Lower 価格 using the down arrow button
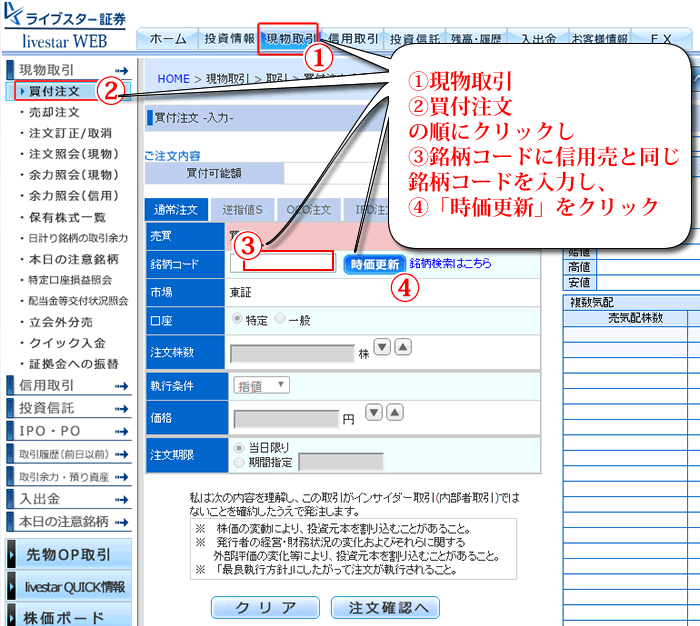 click(x=372, y=412)
